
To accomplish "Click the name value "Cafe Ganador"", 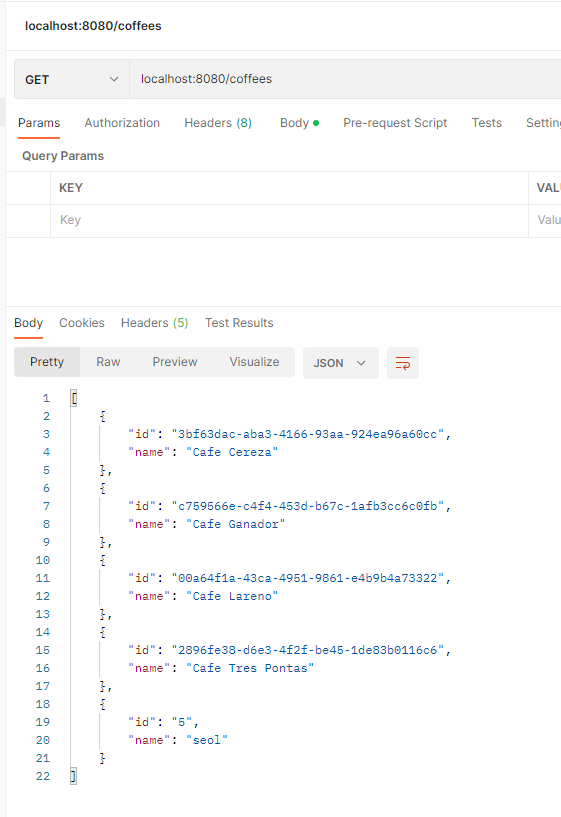I will [x=235, y=524].
